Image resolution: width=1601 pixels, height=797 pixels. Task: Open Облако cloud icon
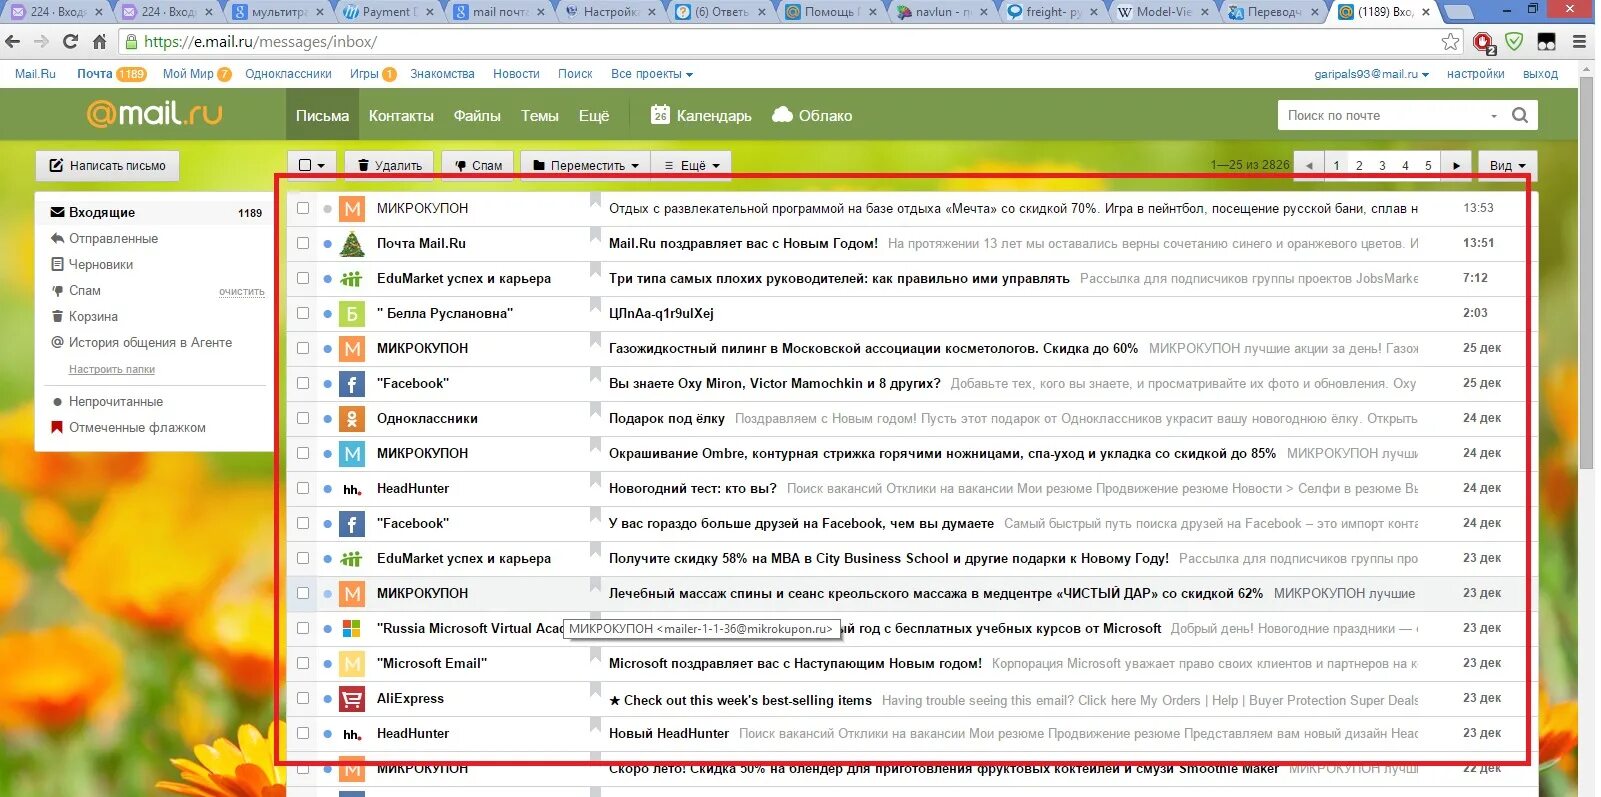pyautogui.click(x=783, y=115)
